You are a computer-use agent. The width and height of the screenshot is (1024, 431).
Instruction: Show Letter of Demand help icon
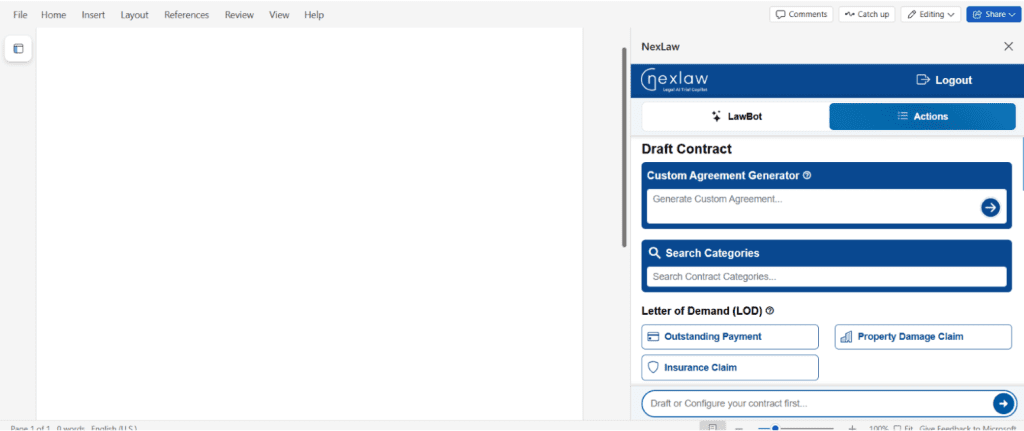point(770,311)
